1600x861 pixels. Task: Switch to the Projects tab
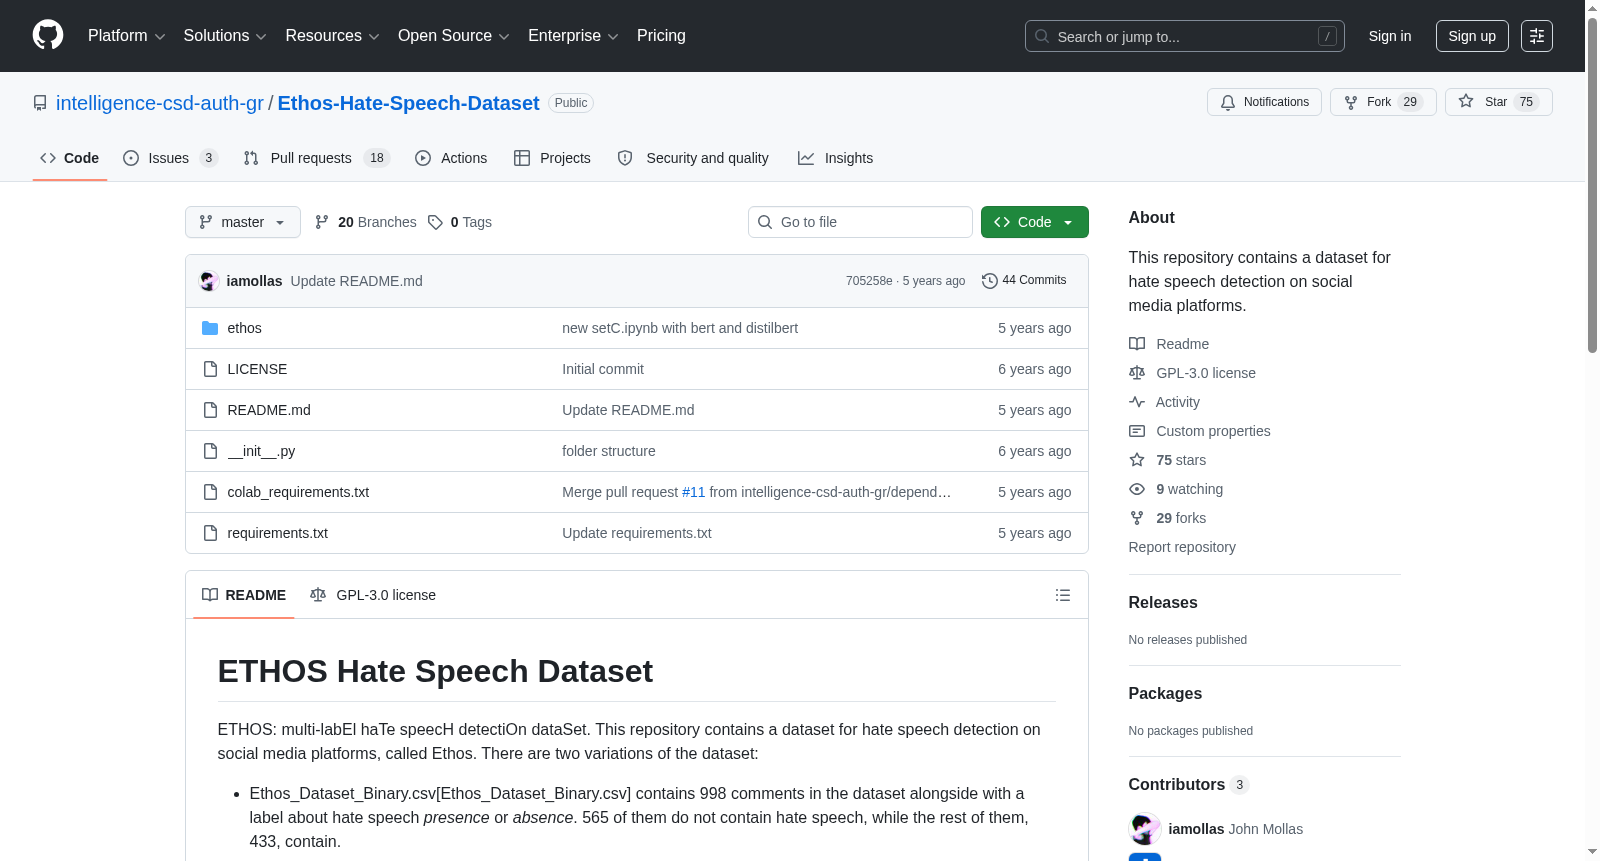[552, 158]
